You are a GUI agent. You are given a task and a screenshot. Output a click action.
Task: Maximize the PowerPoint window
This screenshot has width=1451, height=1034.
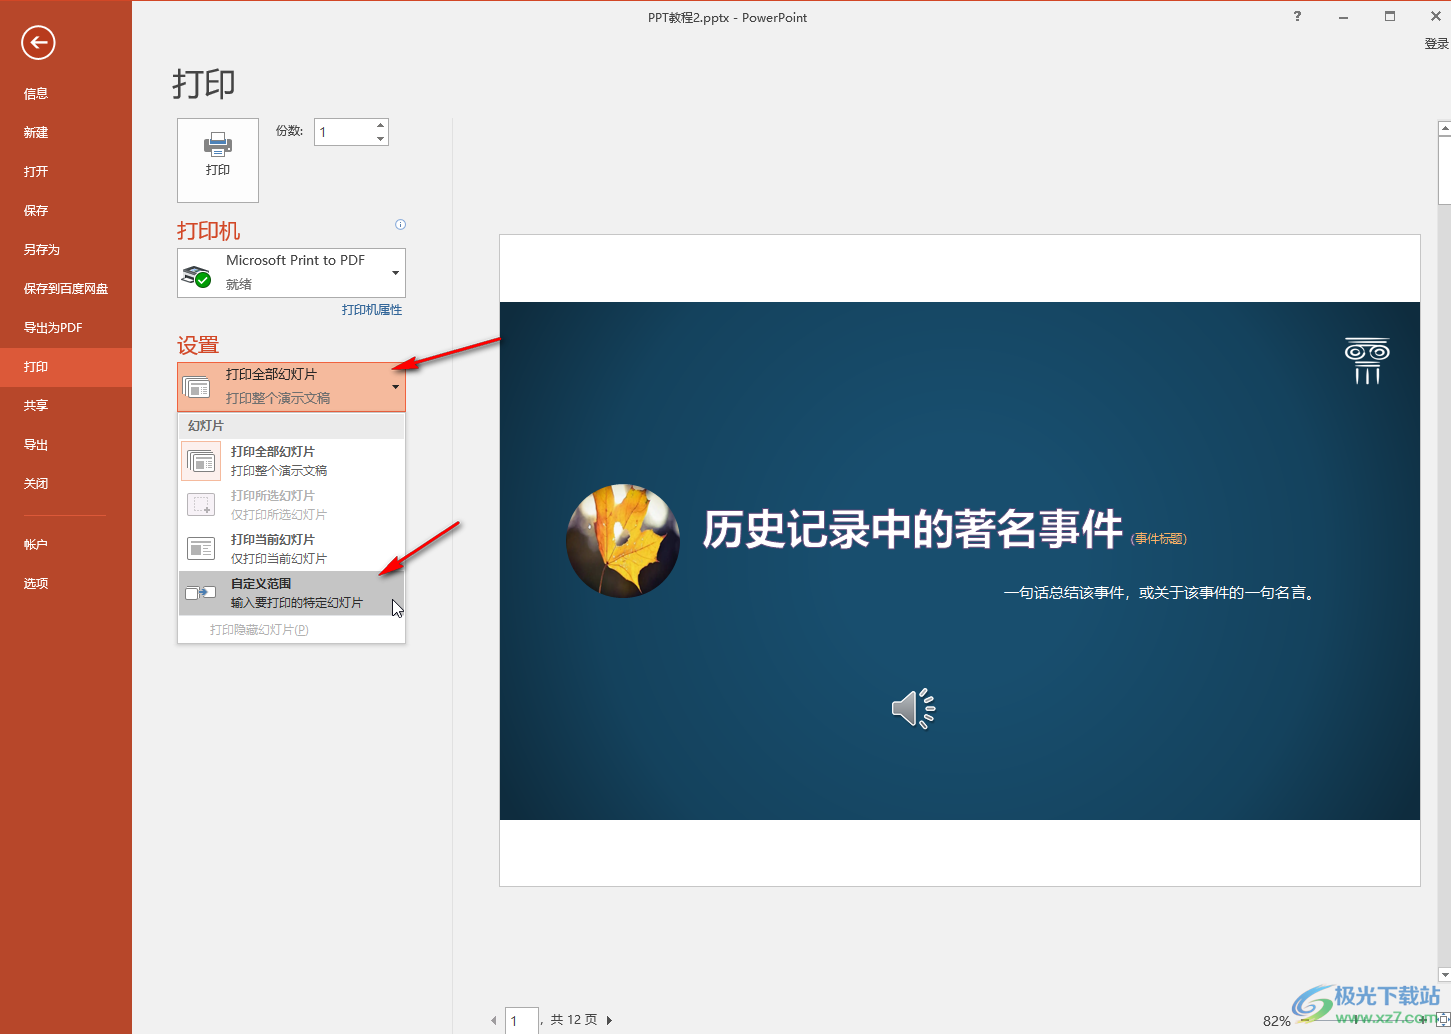1390,16
